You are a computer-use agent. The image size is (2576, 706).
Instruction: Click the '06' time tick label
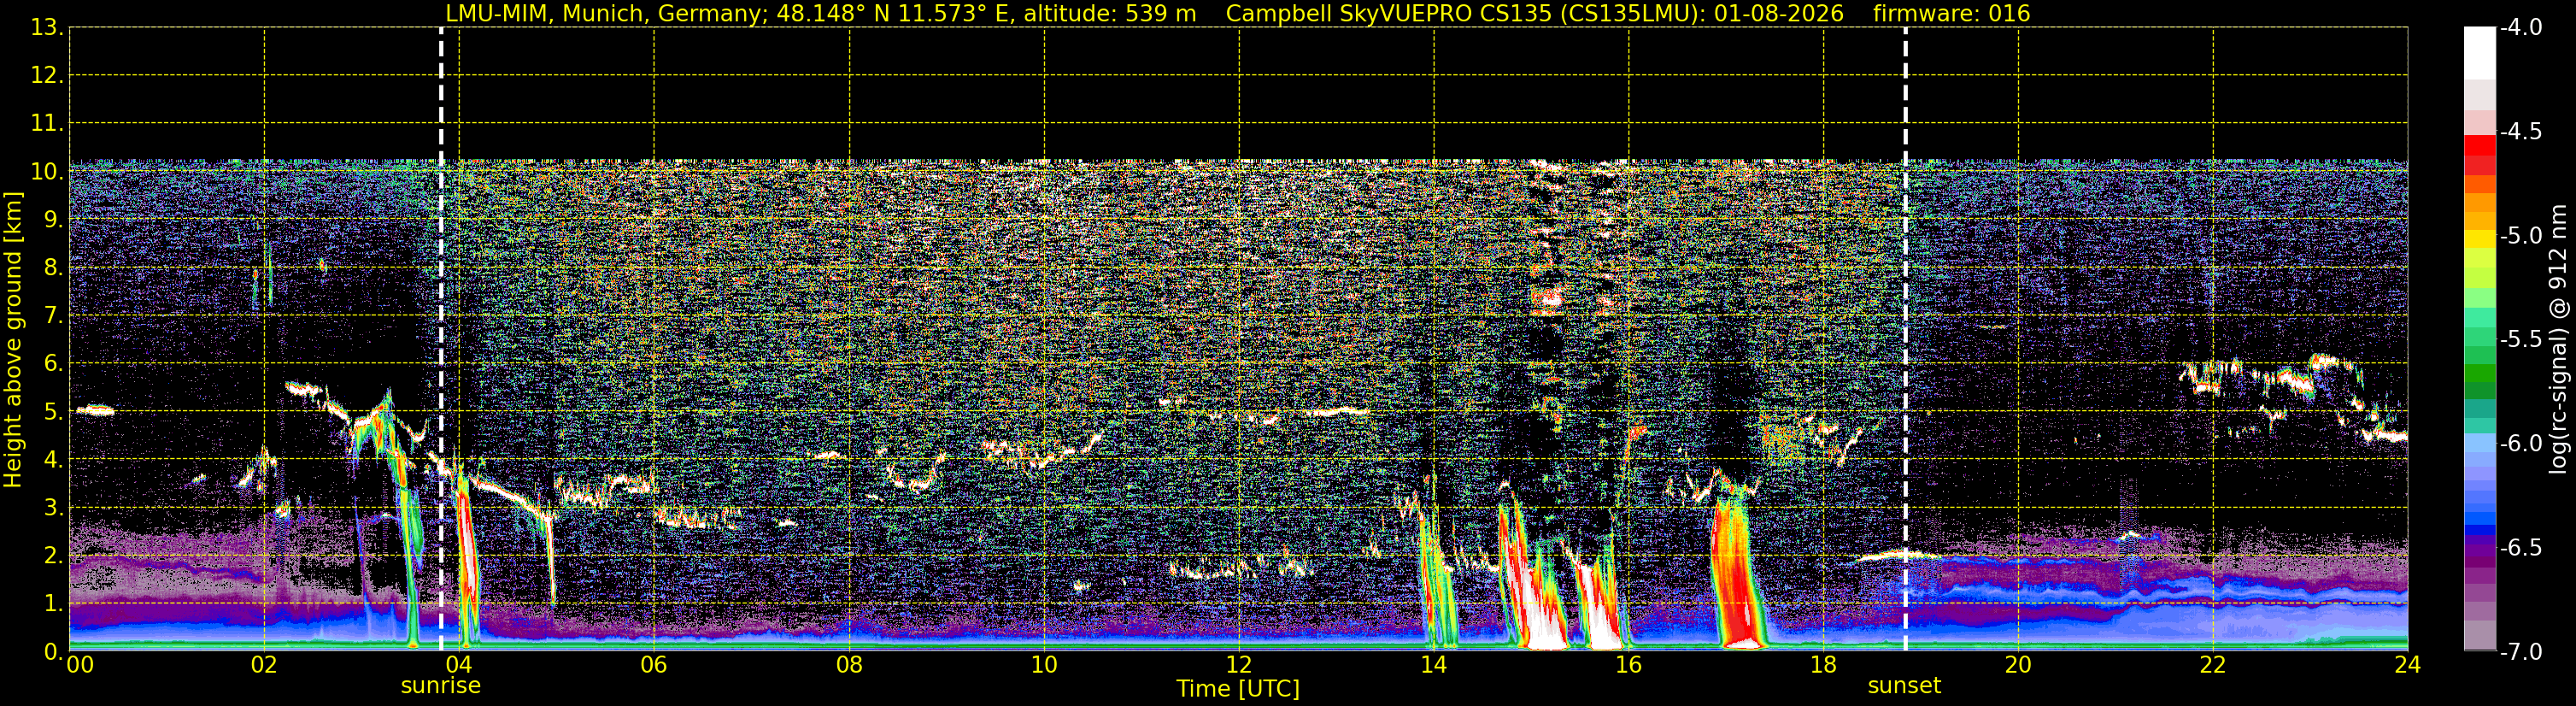pos(654,665)
